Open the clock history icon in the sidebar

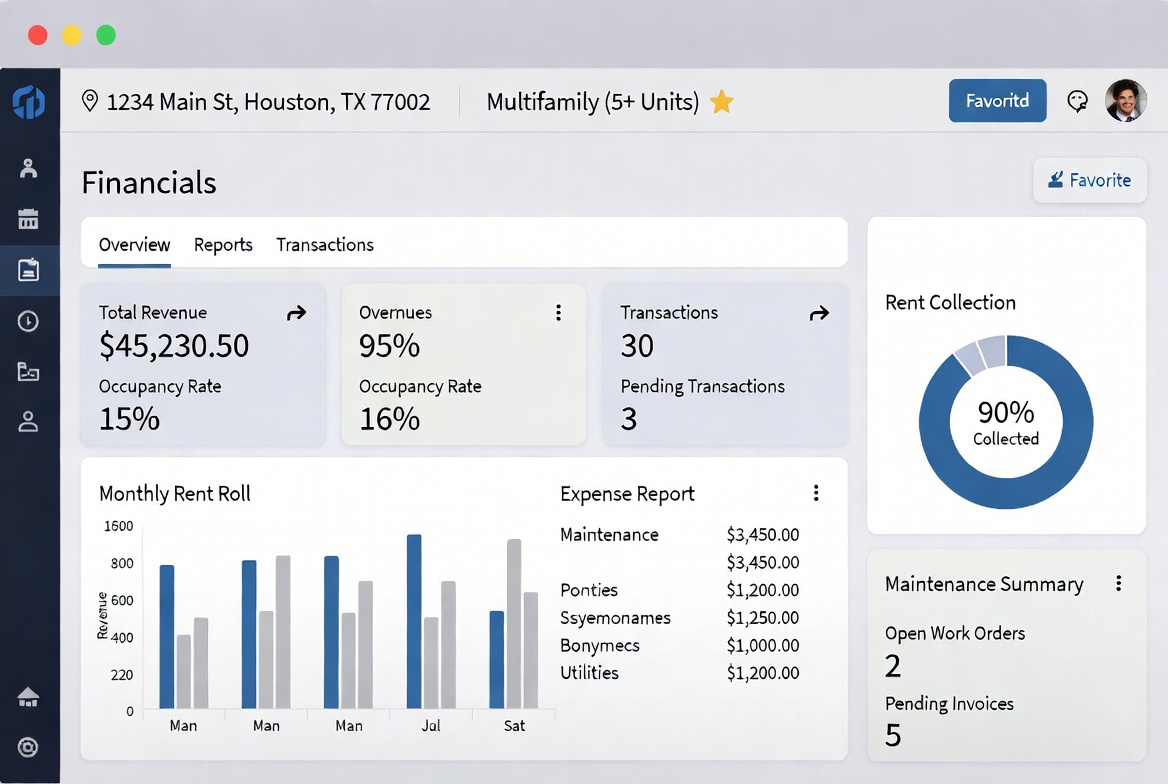tap(28, 321)
